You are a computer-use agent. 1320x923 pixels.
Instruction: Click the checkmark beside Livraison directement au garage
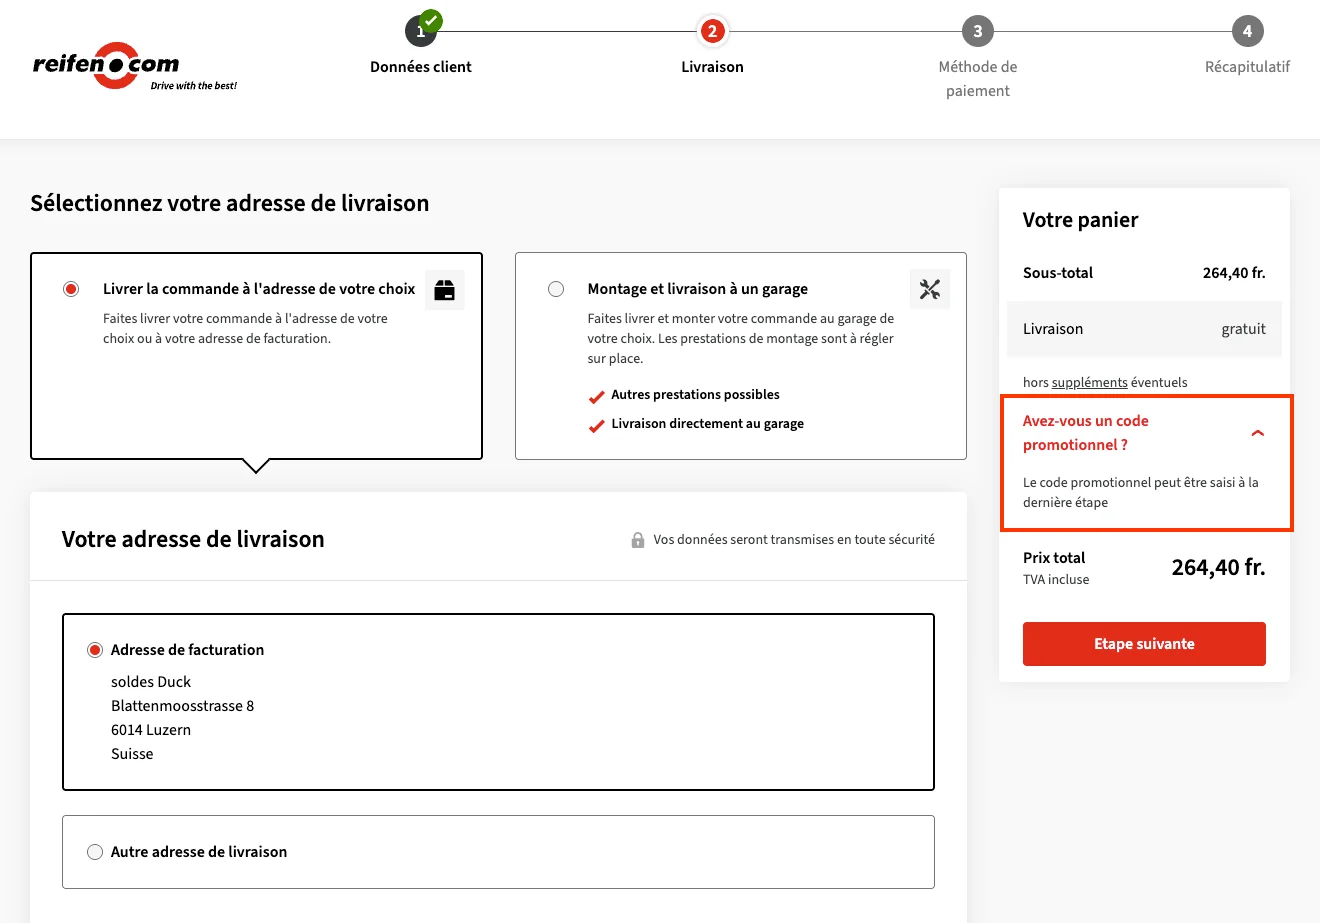pos(597,423)
